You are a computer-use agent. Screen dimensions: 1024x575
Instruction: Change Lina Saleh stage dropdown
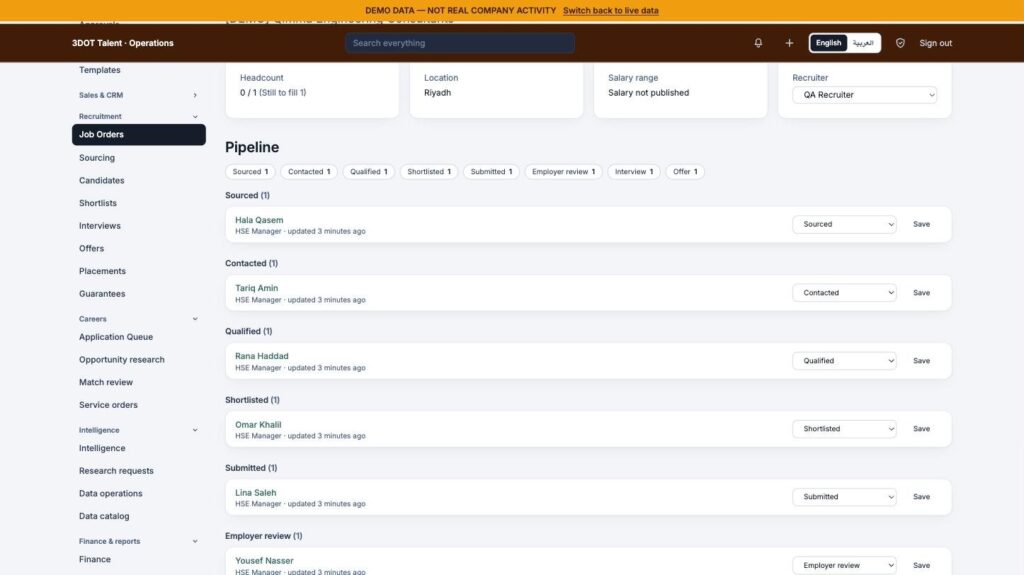coord(844,497)
